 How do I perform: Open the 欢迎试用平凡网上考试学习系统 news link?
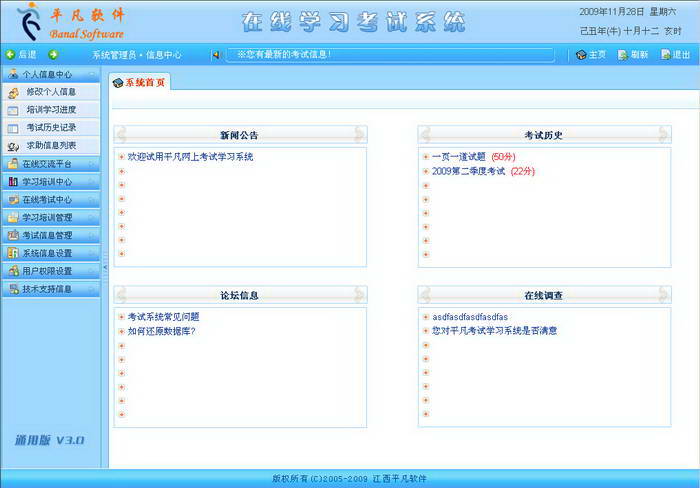coord(190,157)
